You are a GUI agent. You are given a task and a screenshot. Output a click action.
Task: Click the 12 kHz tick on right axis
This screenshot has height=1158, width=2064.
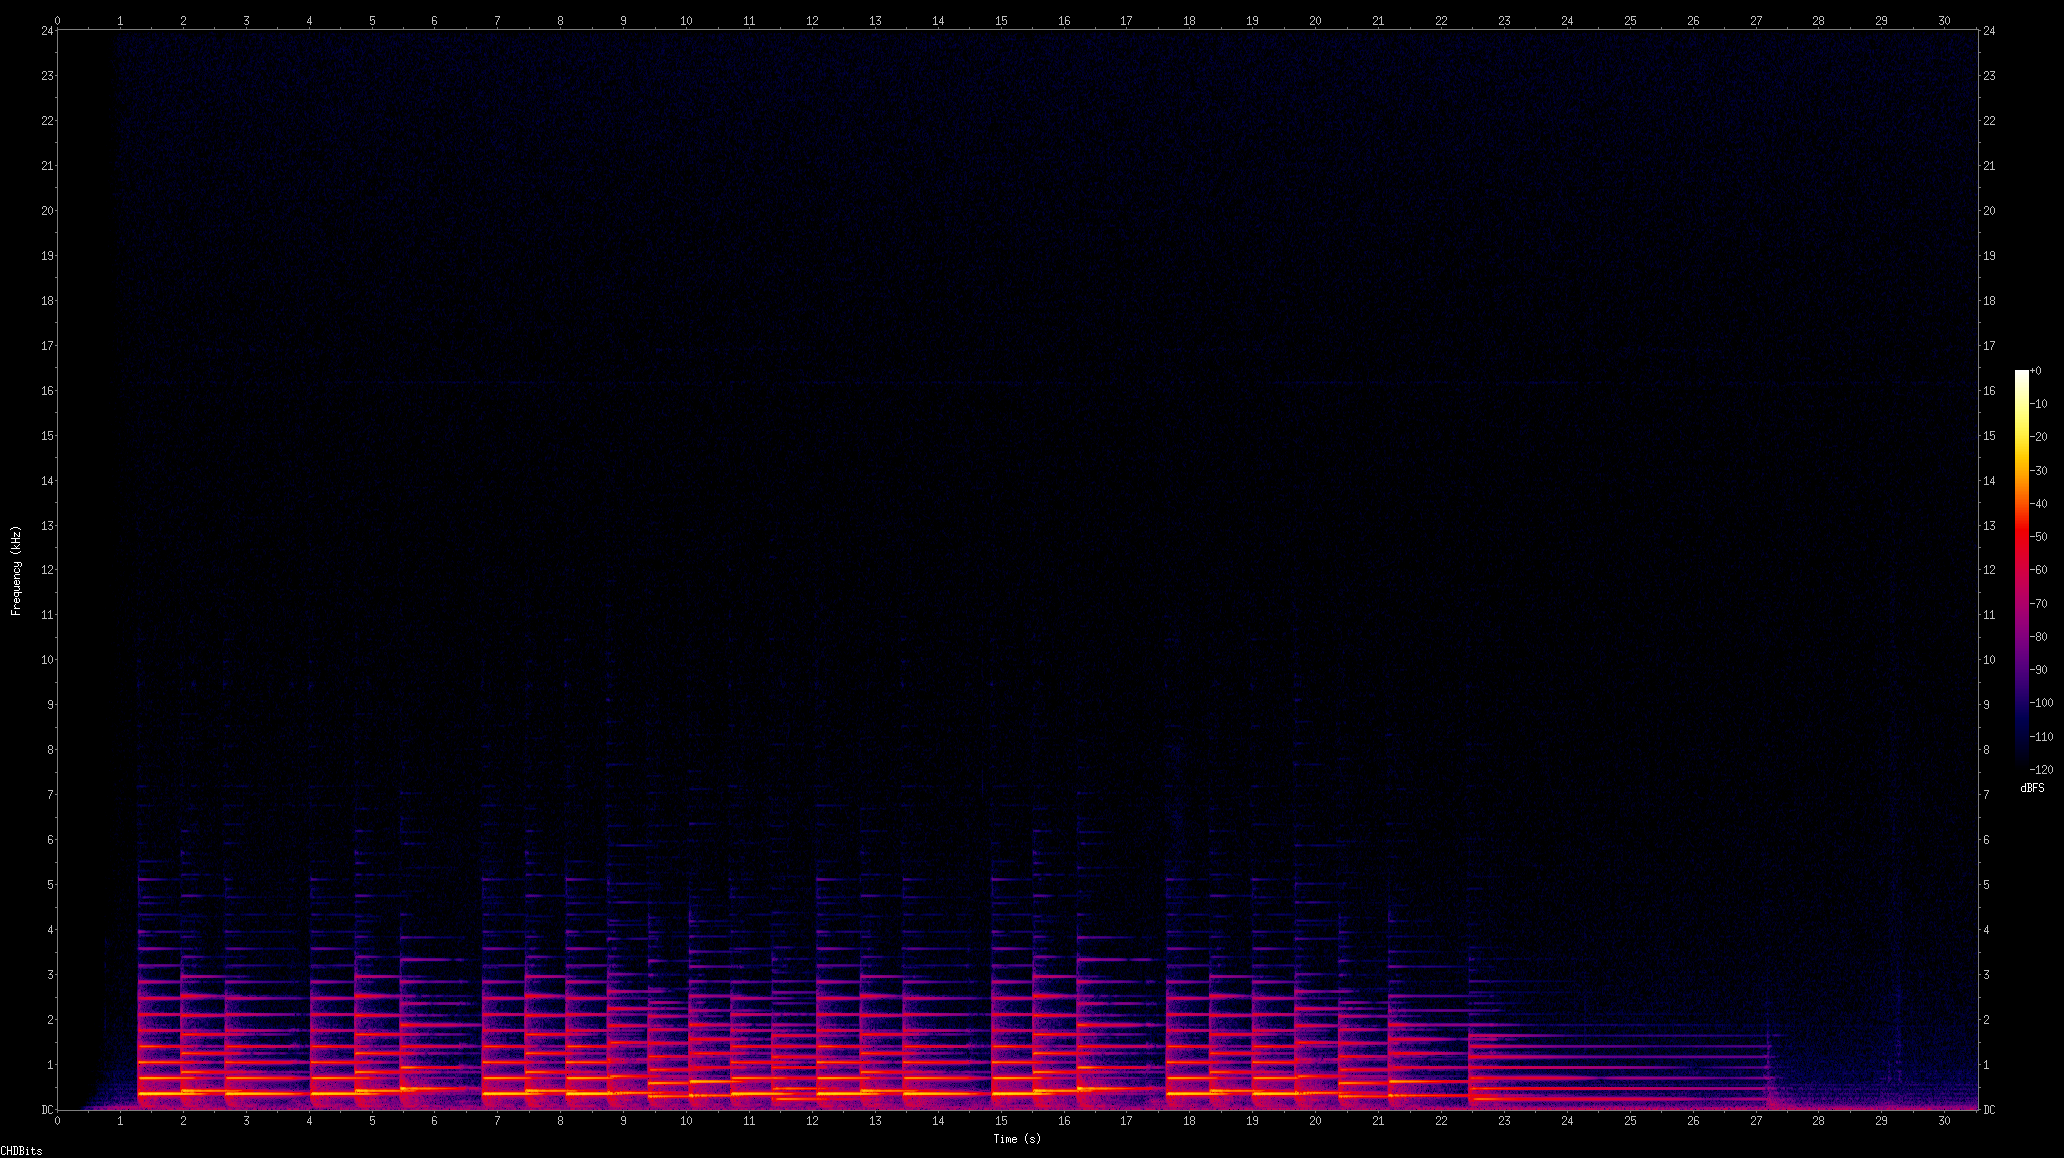click(1989, 570)
